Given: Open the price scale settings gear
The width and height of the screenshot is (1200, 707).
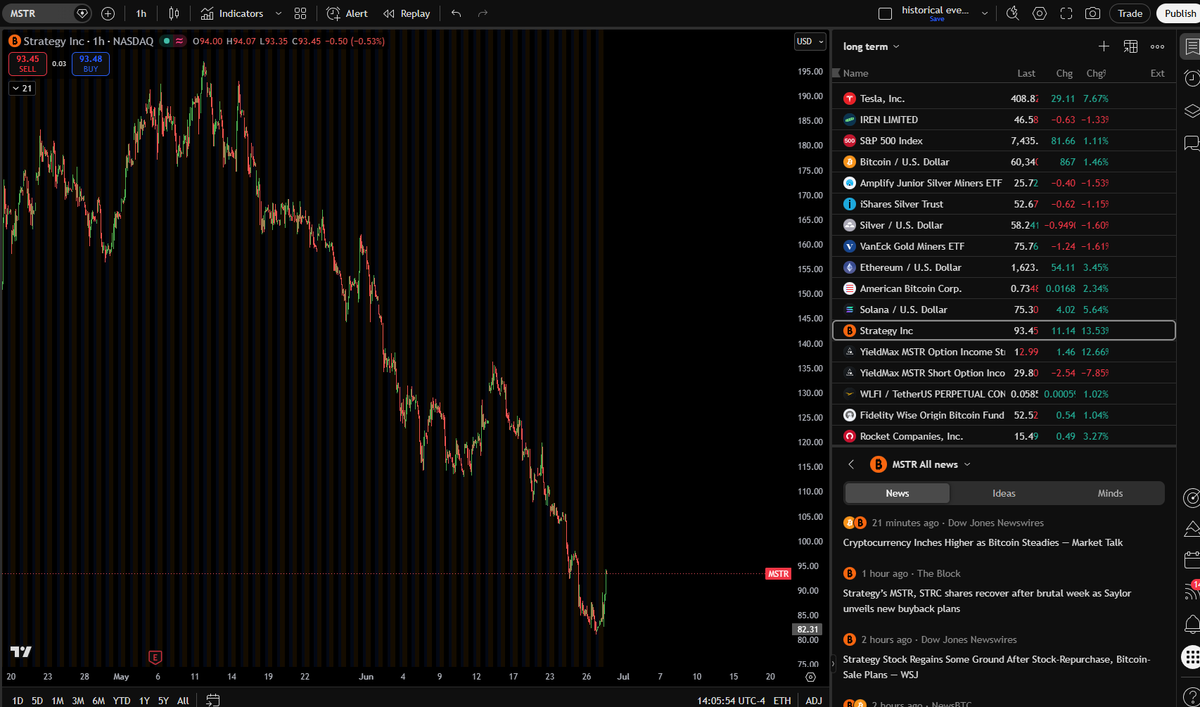Looking at the screenshot, I should click(x=810, y=677).
